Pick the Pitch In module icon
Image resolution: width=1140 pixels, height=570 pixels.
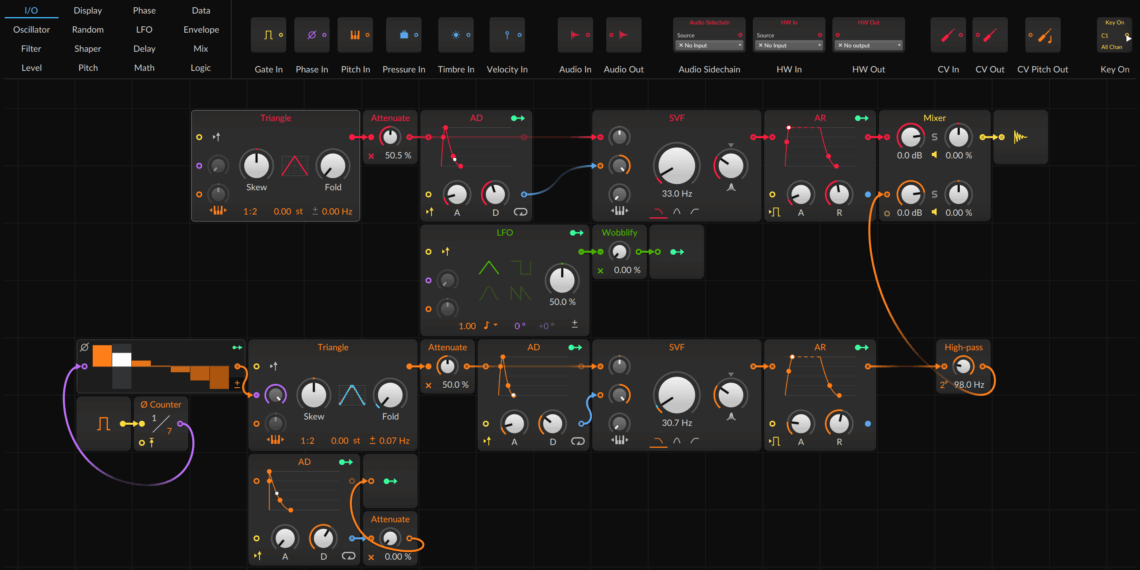[x=355, y=35]
